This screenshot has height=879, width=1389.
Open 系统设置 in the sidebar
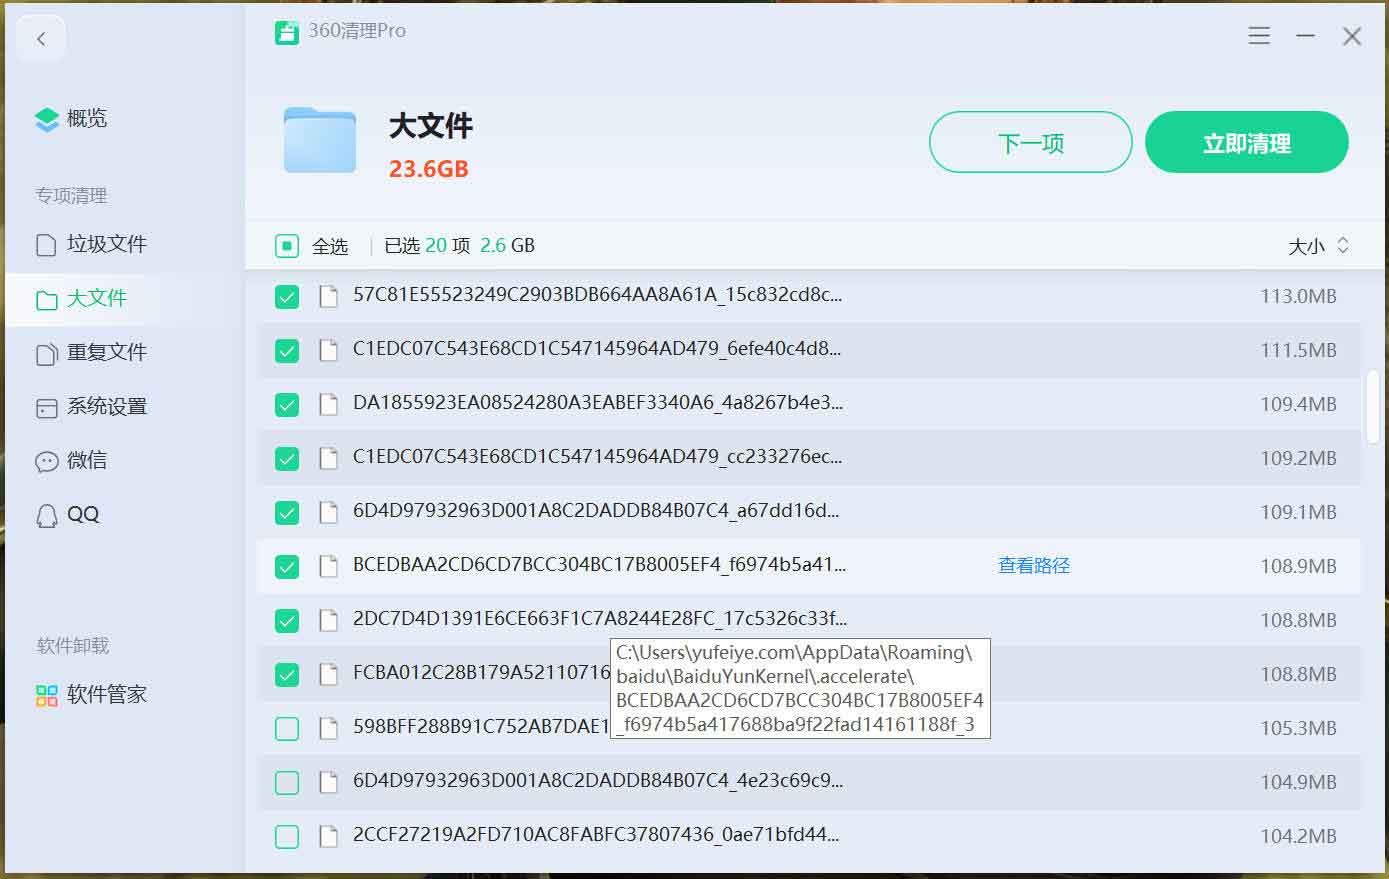106,406
